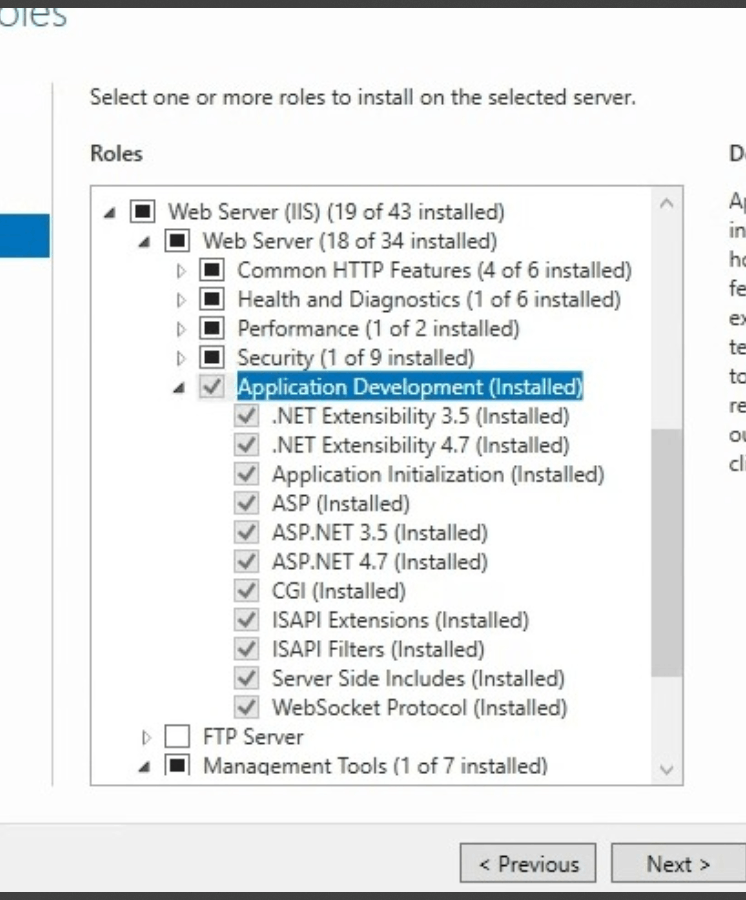Select 'Performance (1 of 2 installed)' row
Image resolution: width=746 pixels, height=900 pixels.
coord(379,329)
